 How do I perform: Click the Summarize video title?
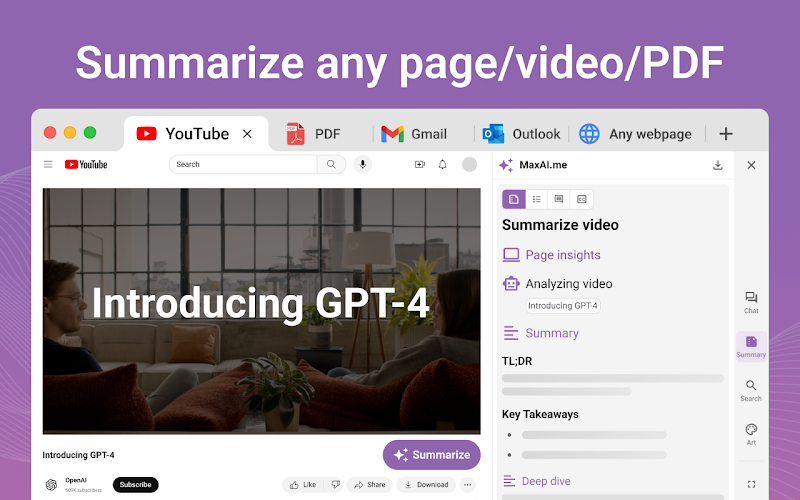(x=560, y=225)
